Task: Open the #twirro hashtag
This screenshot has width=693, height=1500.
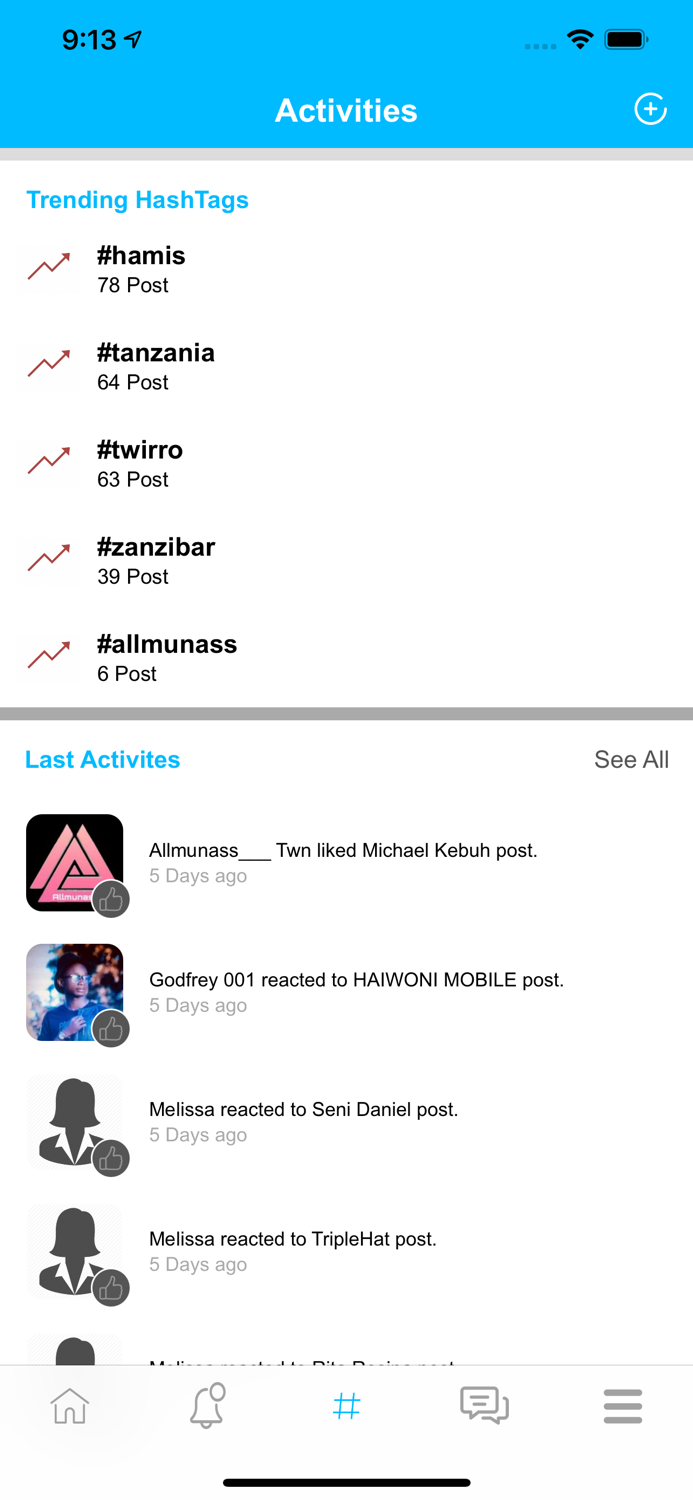Action: coord(140,450)
